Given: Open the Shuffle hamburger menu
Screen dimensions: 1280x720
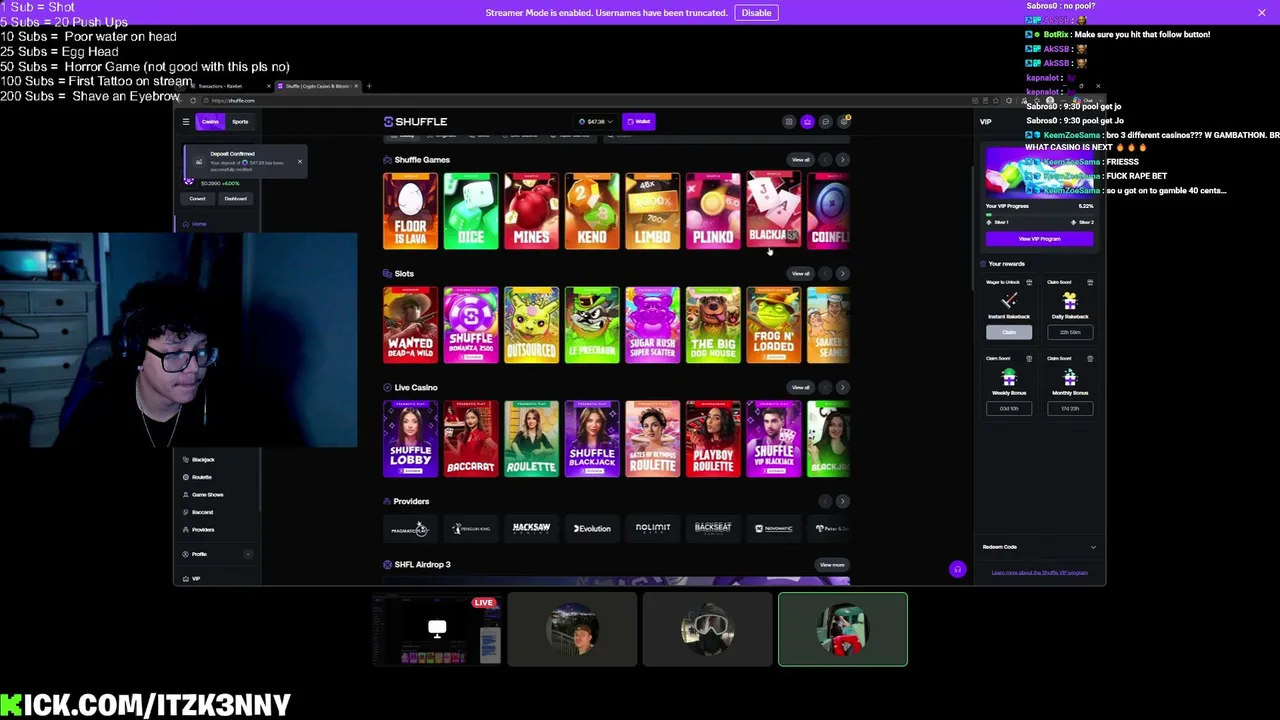Looking at the screenshot, I should point(185,122).
